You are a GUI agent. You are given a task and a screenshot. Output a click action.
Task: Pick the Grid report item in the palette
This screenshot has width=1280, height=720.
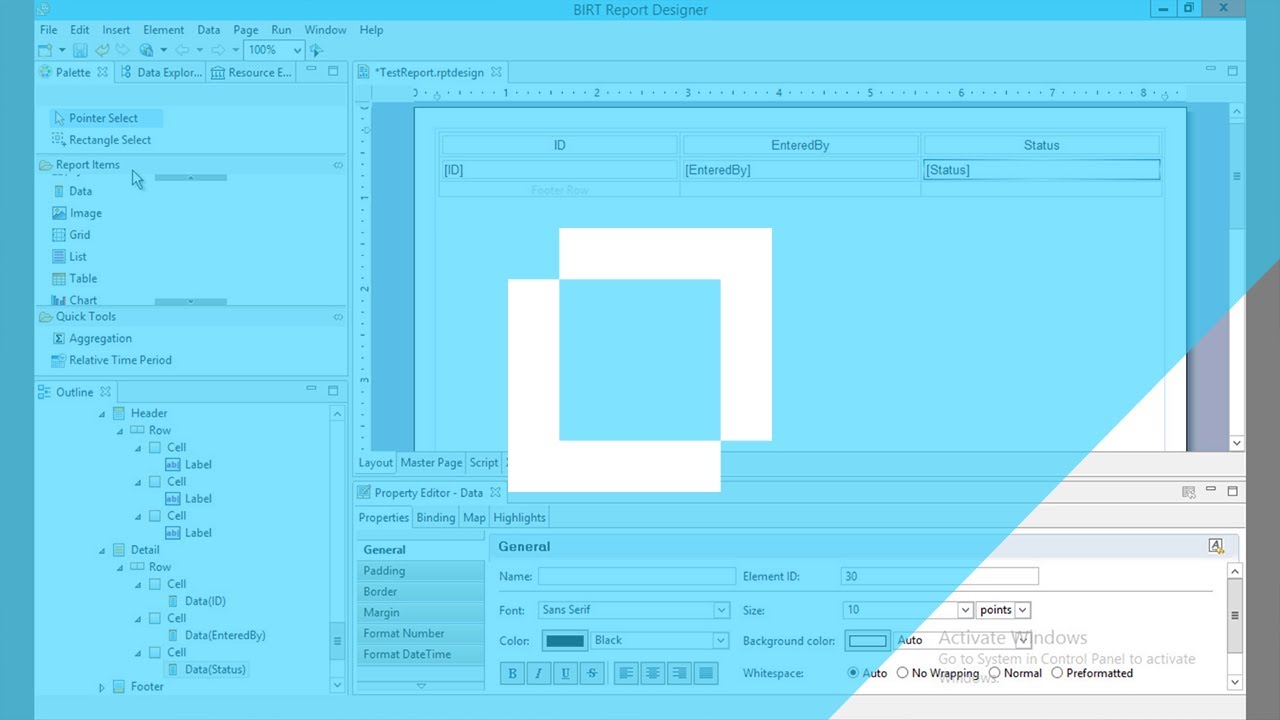tap(72, 235)
